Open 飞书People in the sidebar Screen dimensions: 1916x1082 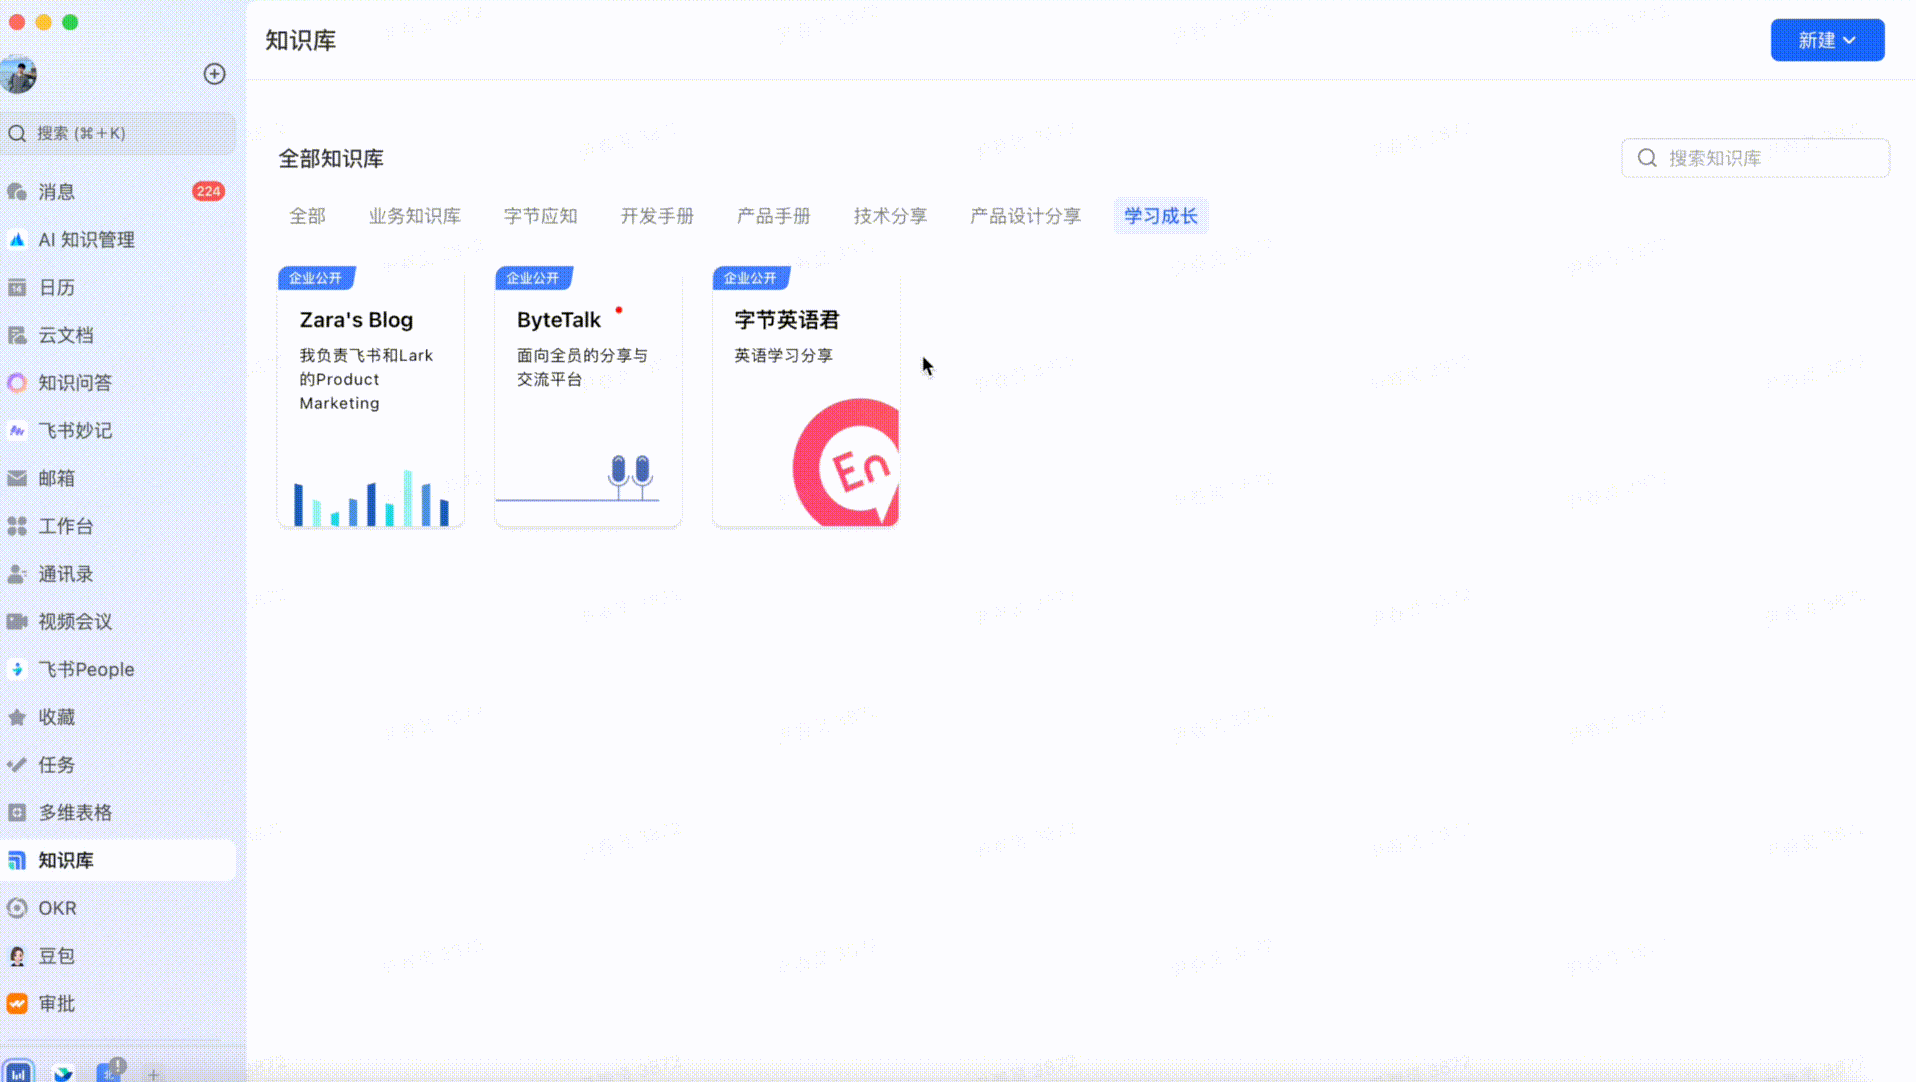118,670
